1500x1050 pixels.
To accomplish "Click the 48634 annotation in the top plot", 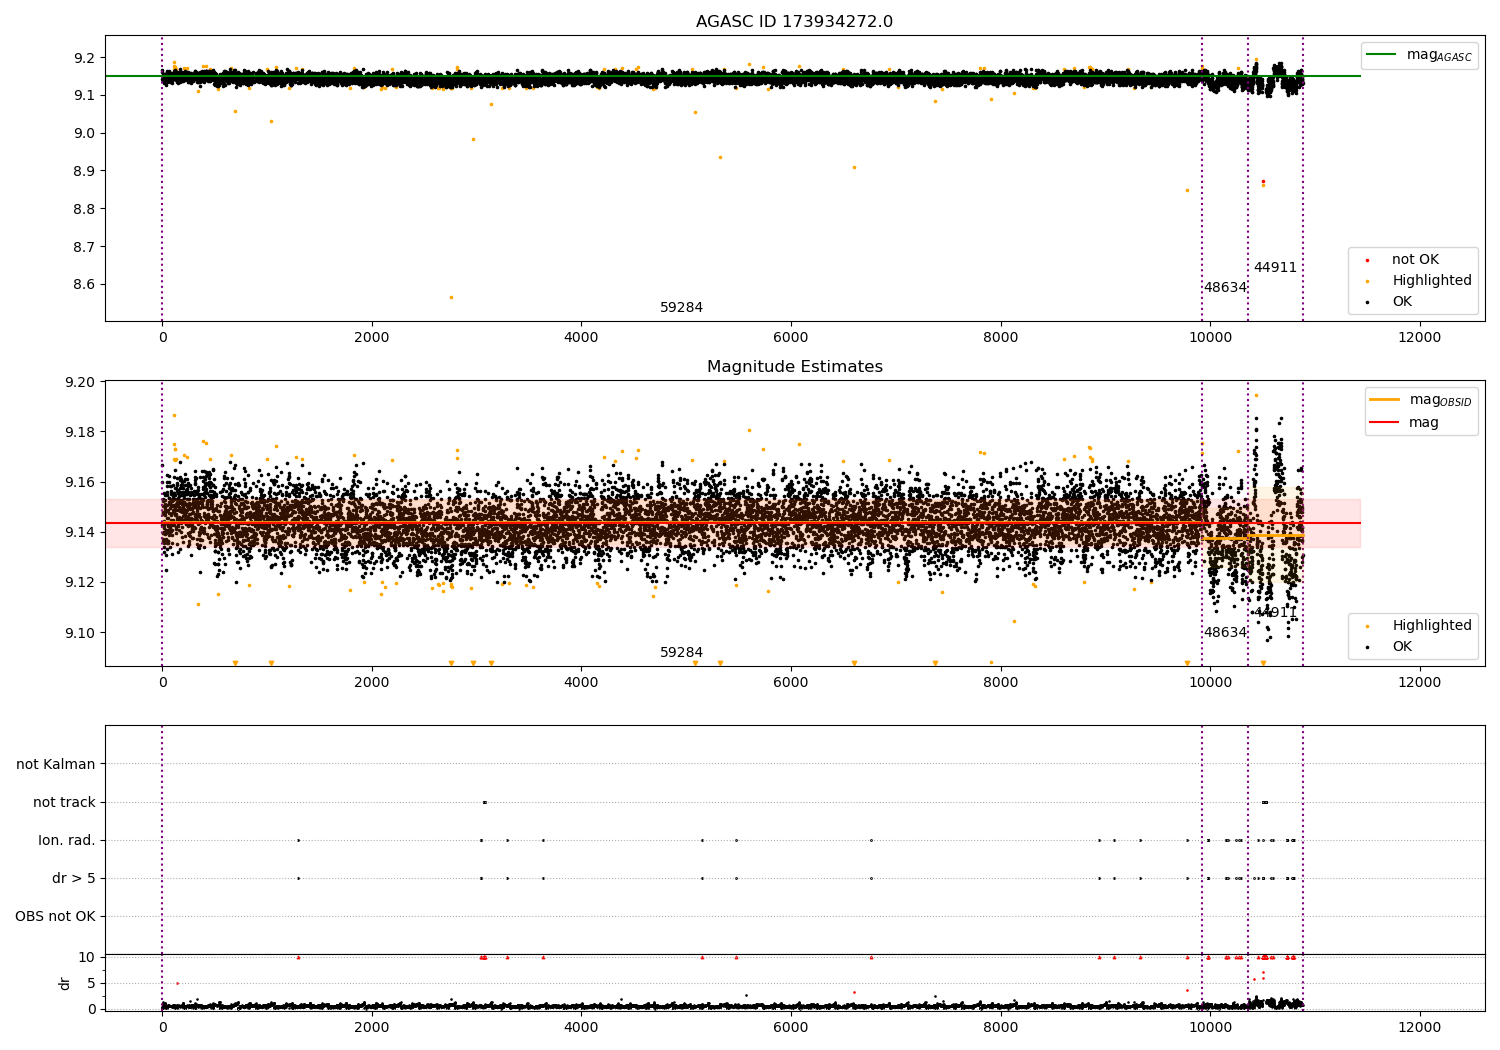I will tap(1225, 288).
